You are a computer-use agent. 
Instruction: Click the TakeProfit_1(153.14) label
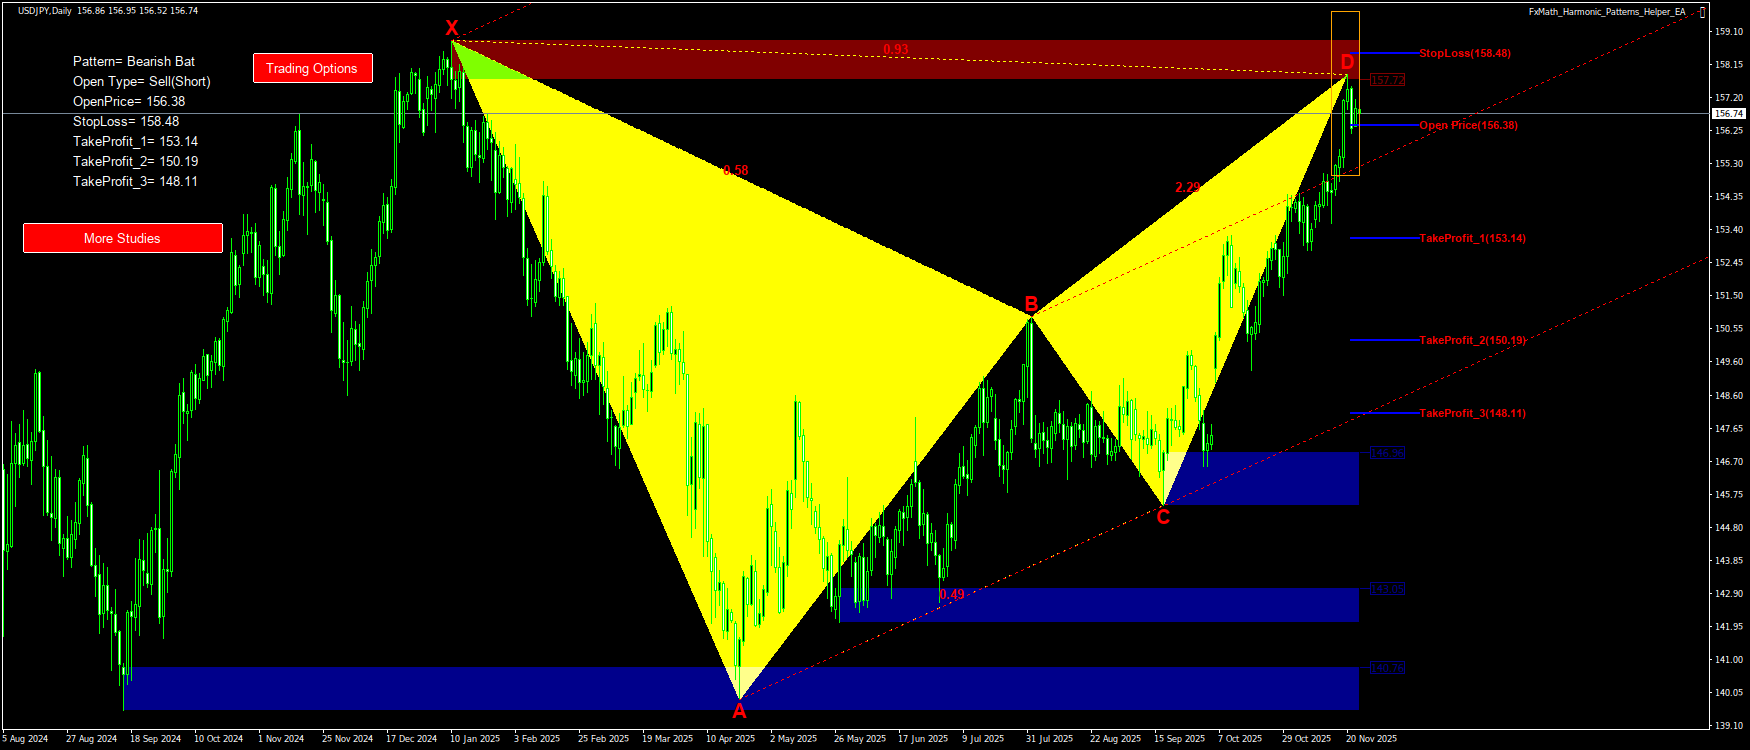1472,238
